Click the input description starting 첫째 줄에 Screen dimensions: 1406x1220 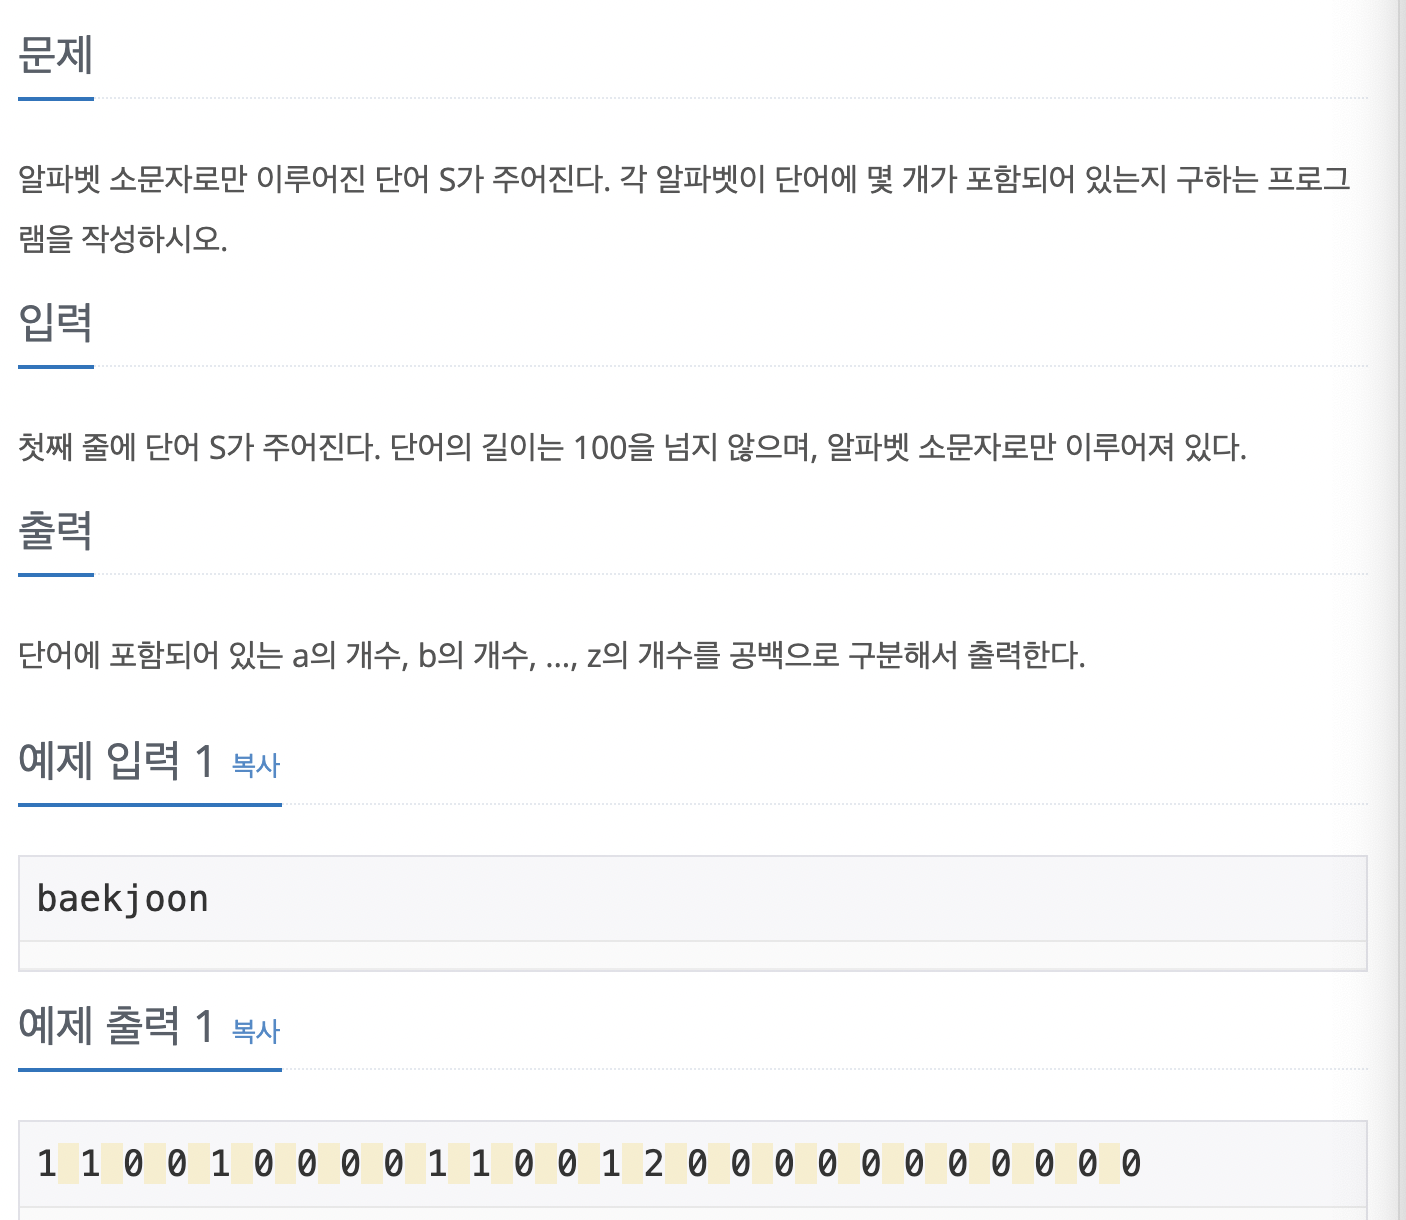632,447
